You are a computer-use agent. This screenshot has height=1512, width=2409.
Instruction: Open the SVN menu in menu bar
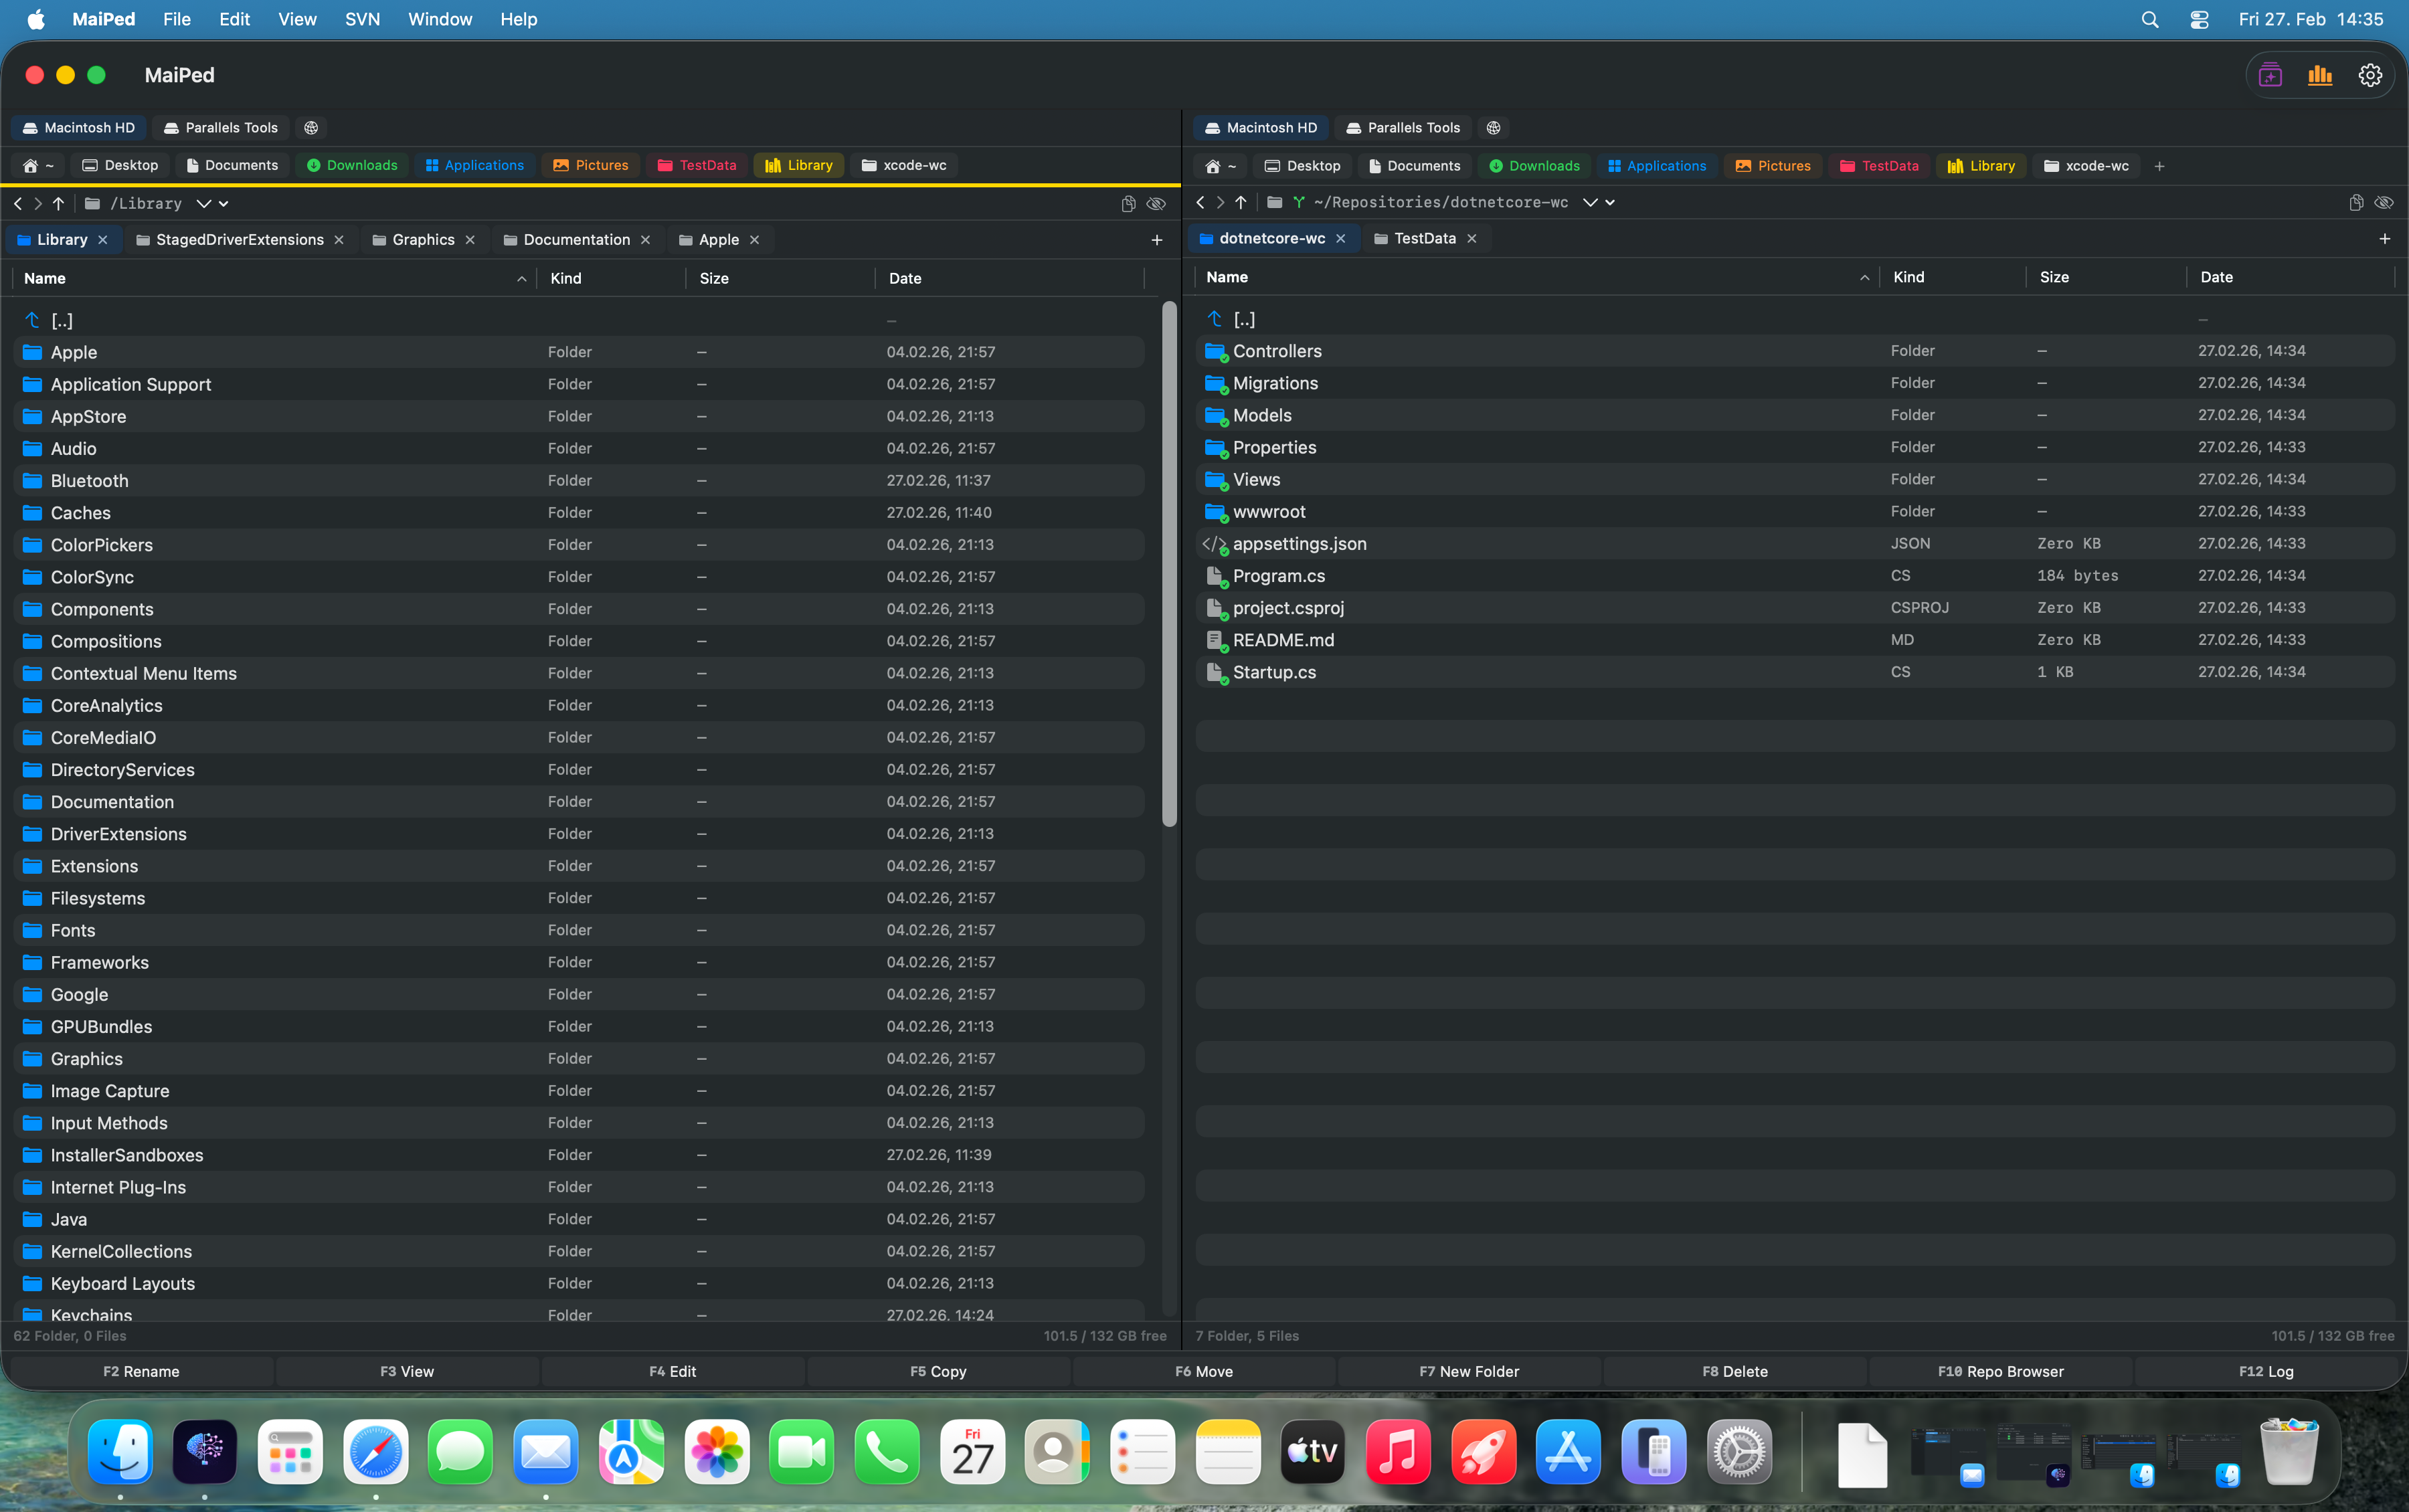(x=362, y=19)
